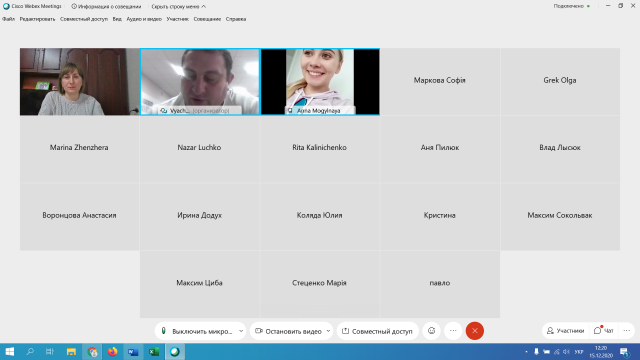Select Rita Kalinichenko participant tile
This screenshot has width=640, height=360.
point(320,149)
